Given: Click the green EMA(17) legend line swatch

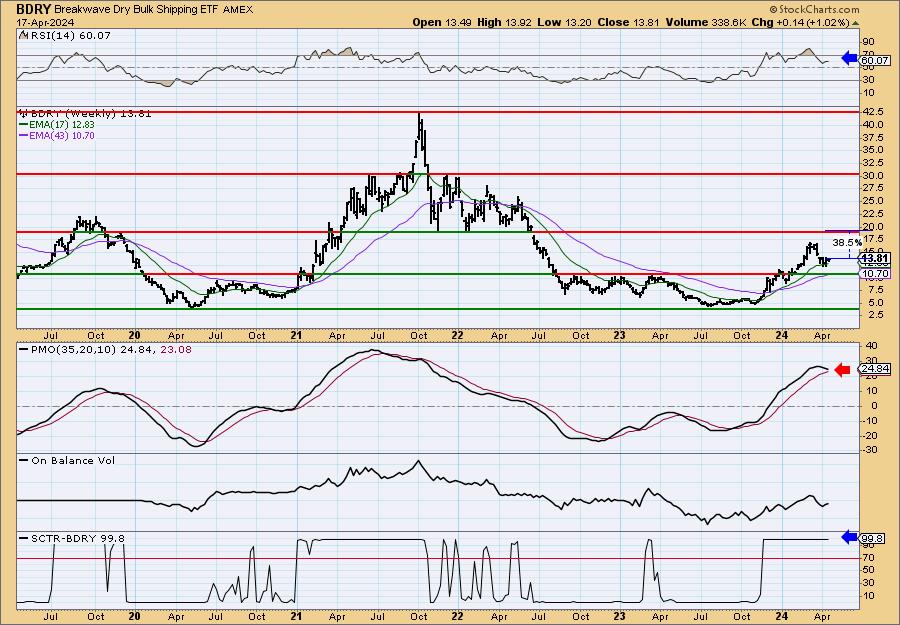Looking at the screenshot, I should point(24,125).
